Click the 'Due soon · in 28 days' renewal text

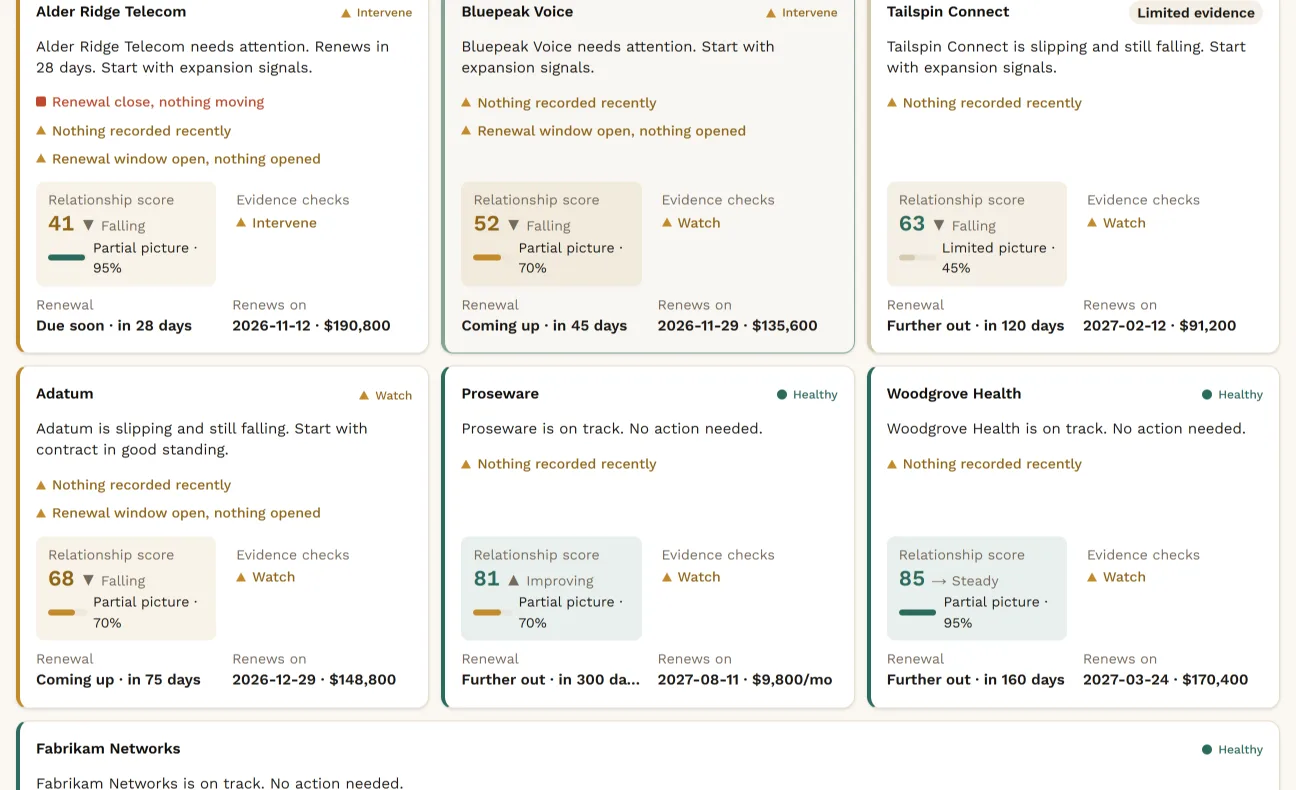[114, 326]
